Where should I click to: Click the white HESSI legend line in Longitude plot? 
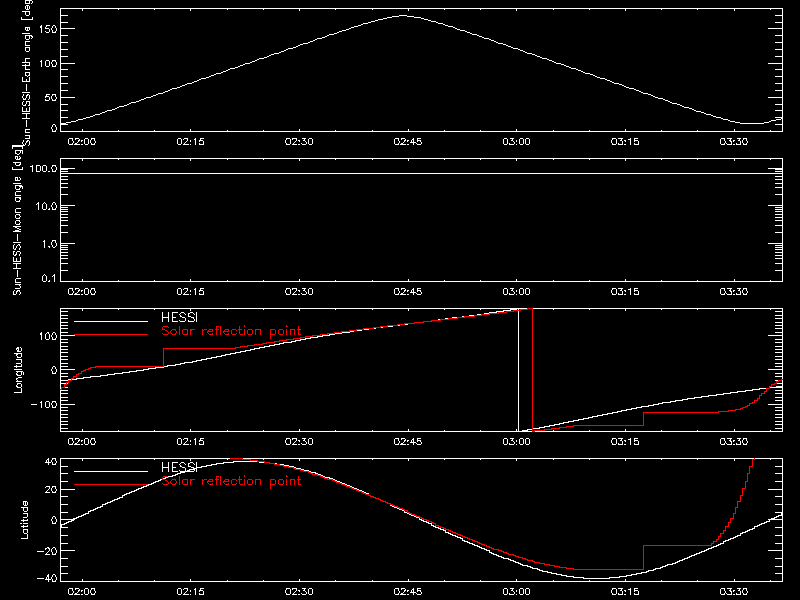111,321
